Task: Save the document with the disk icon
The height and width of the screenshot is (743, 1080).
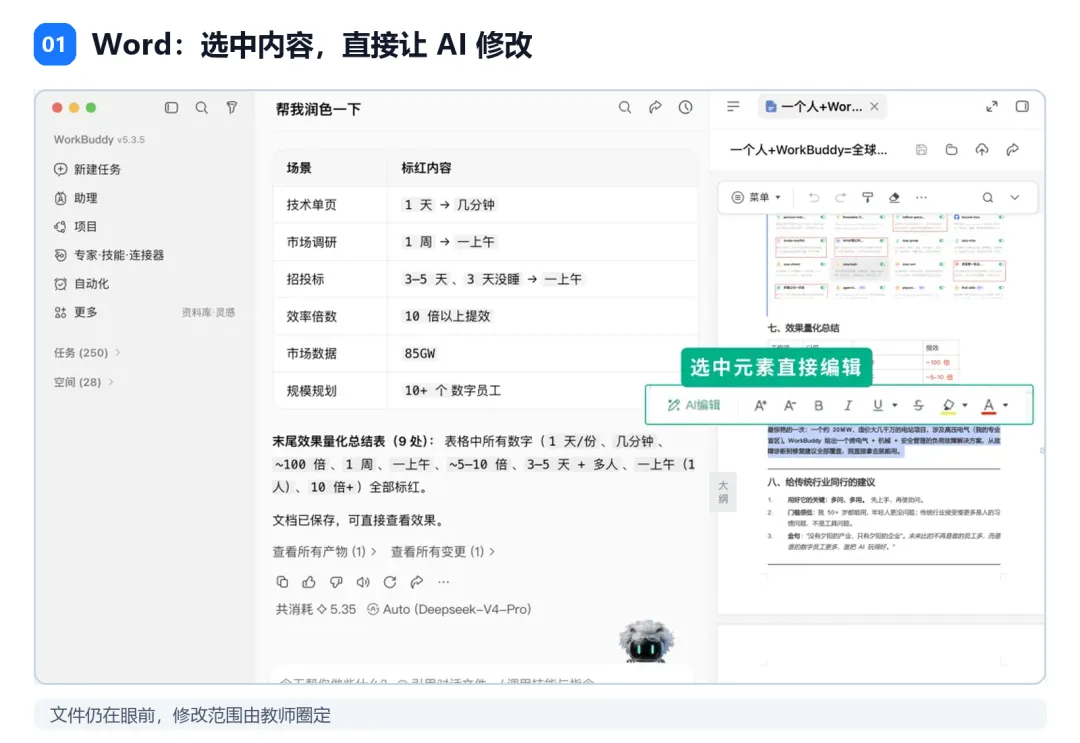Action: click(x=921, y=149)
